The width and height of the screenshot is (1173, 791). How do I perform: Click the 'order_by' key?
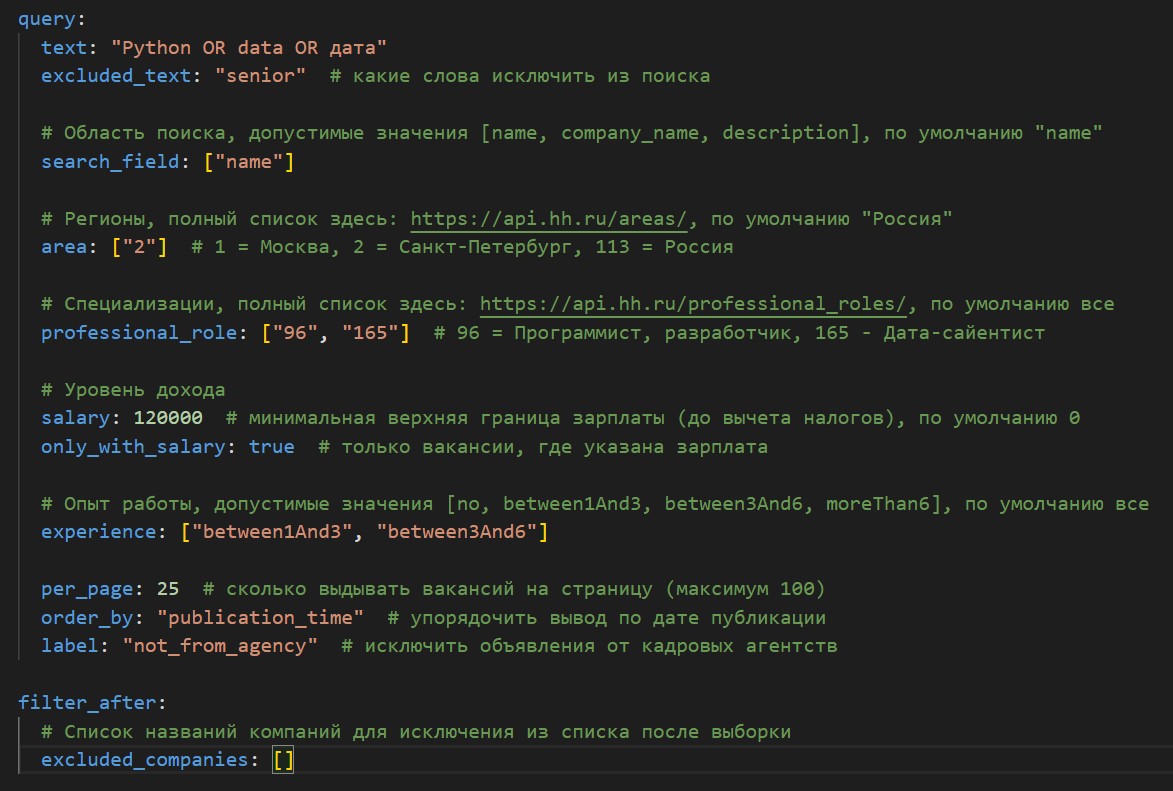click(87, 617)
